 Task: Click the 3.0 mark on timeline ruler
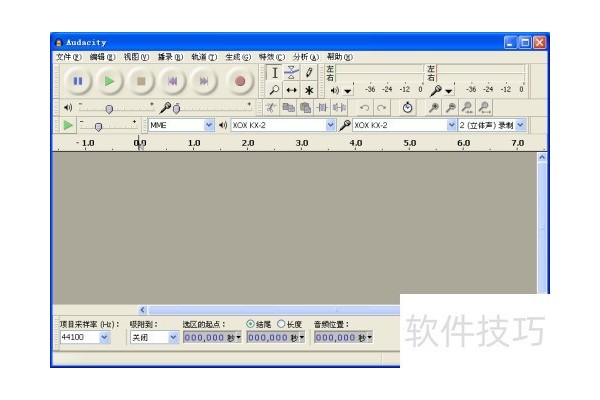tap(302, 143)
